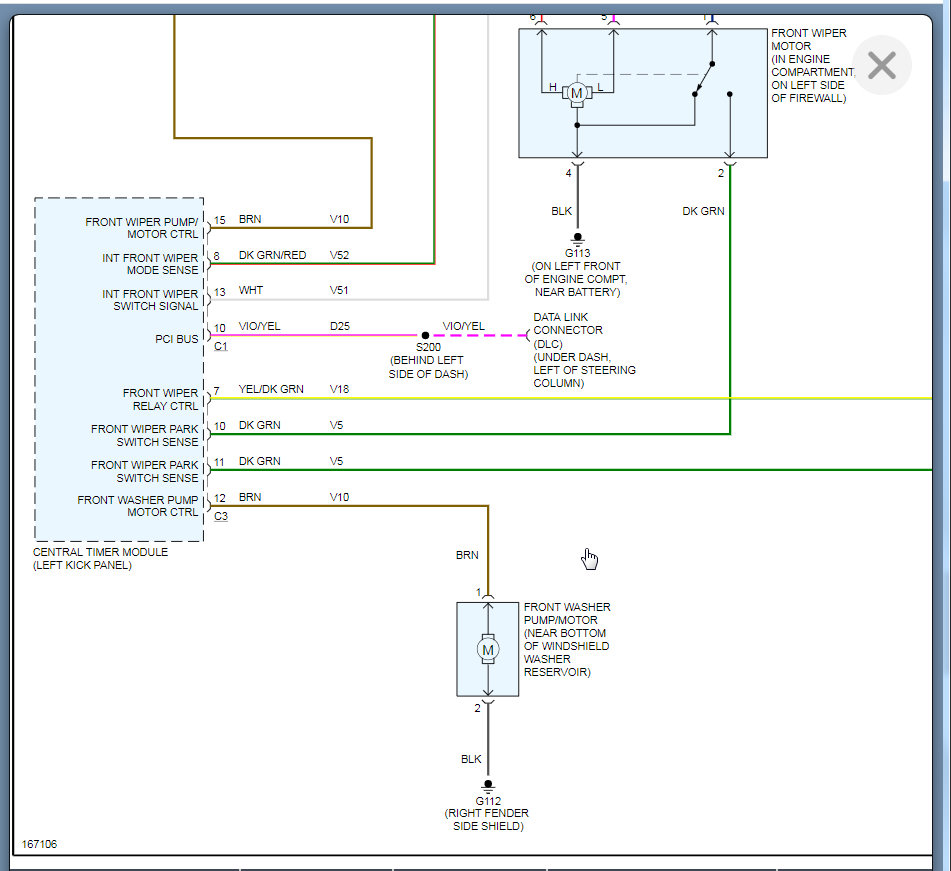Click the 'CENTRAL TIMER MODULE' caption
Image resolution: width=951 pixels, height=871 pixels.
tap(100, 552)
